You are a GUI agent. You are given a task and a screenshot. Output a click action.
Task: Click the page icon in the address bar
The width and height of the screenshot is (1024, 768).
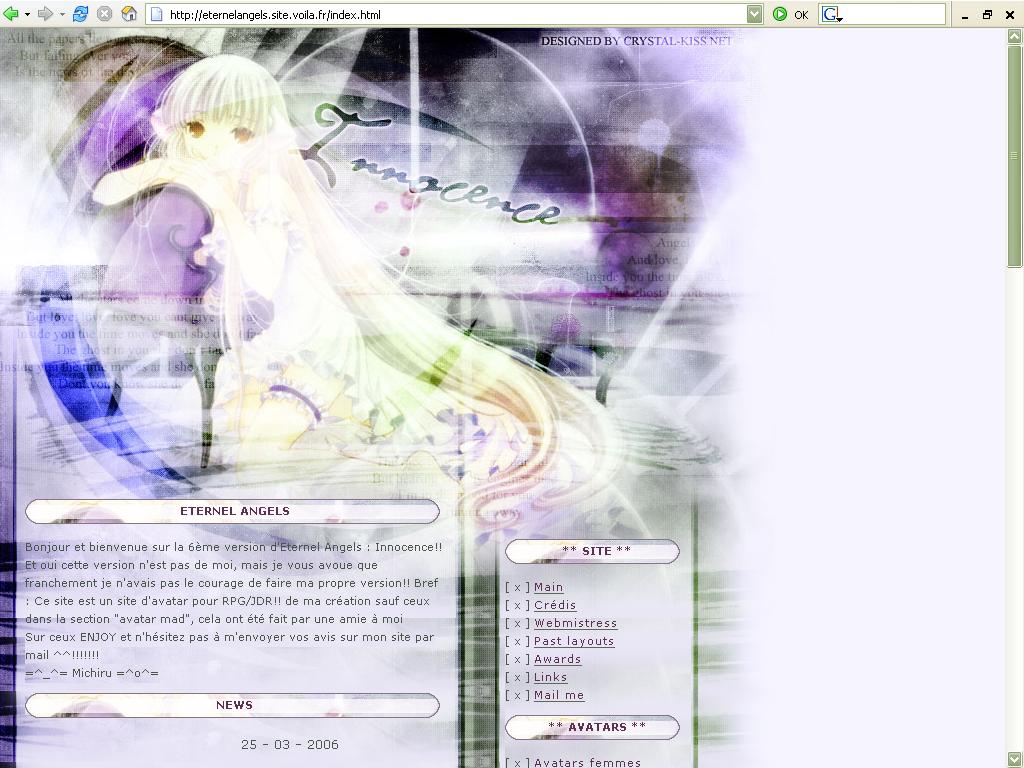(x=157, y=14)
